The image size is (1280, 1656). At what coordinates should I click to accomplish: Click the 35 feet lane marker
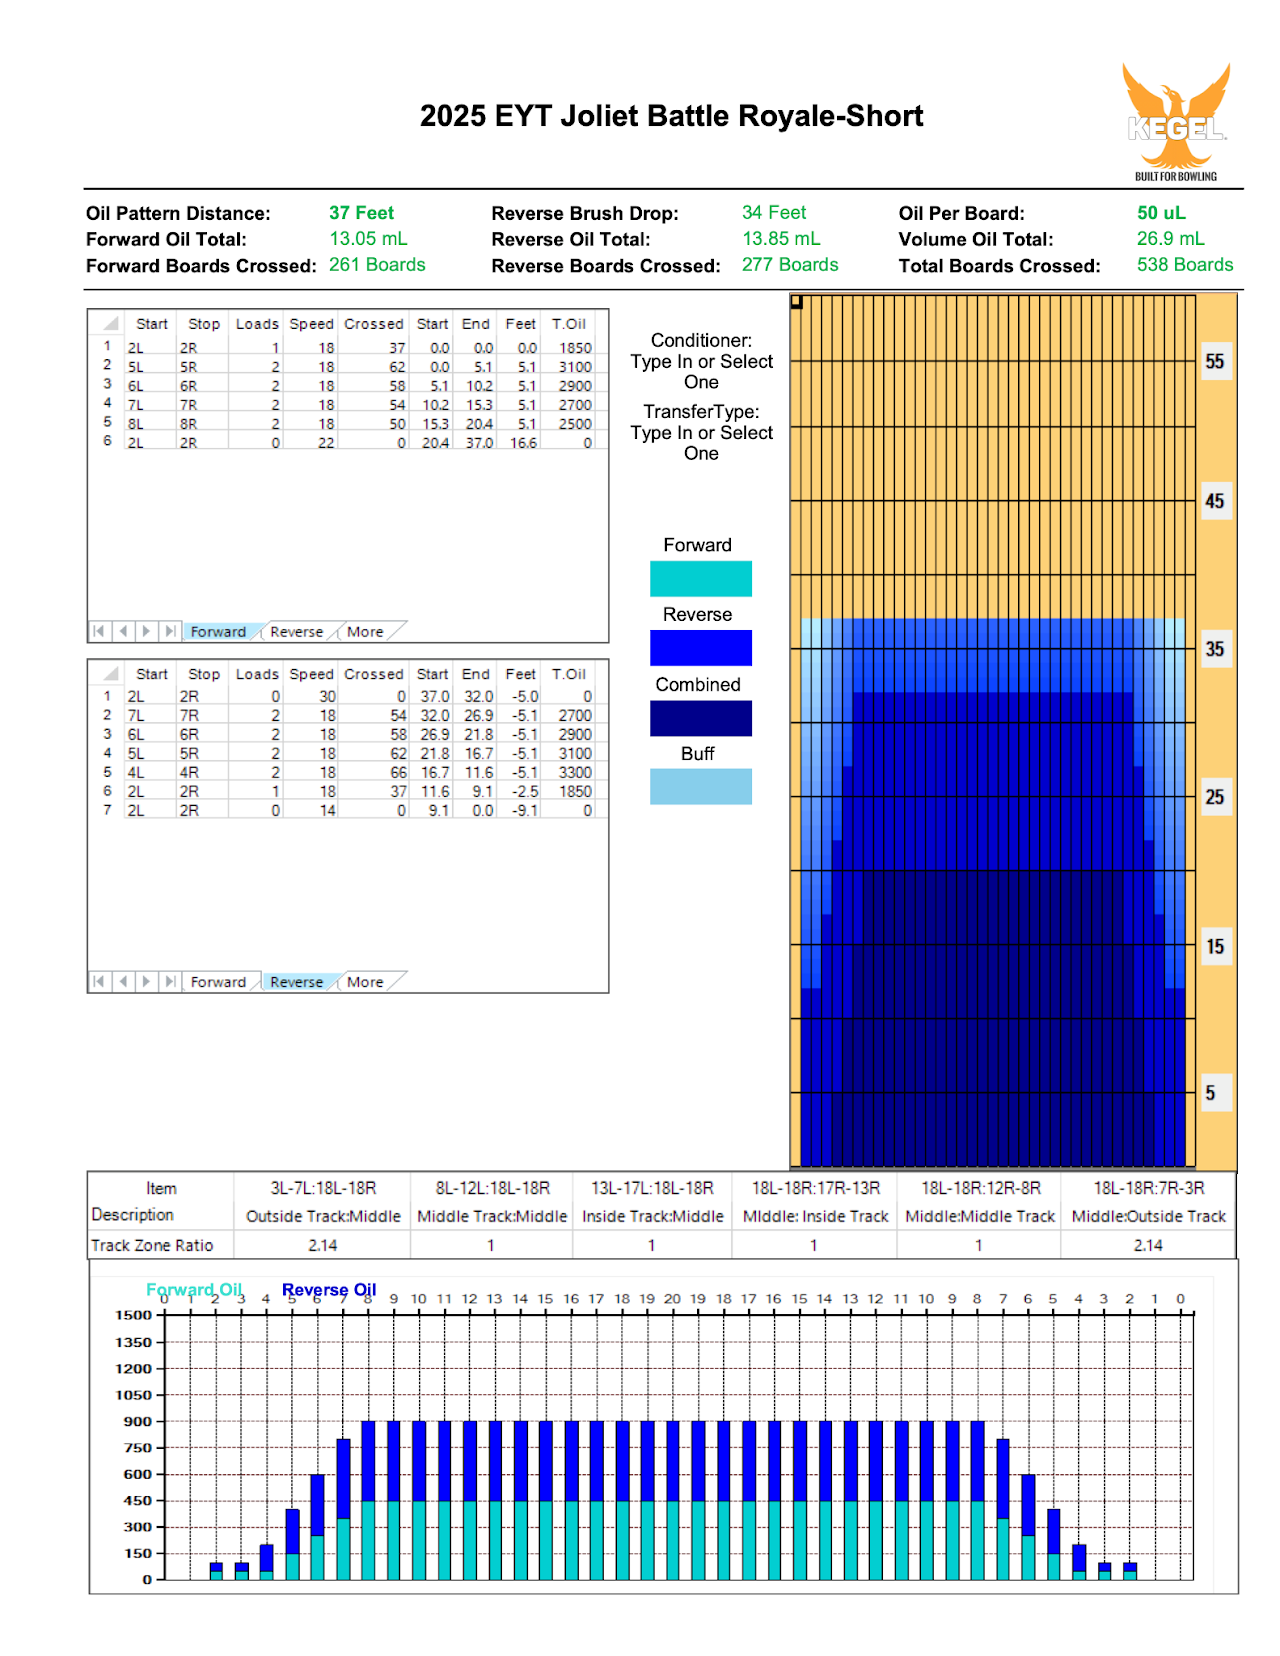(x=1215, y=649)
